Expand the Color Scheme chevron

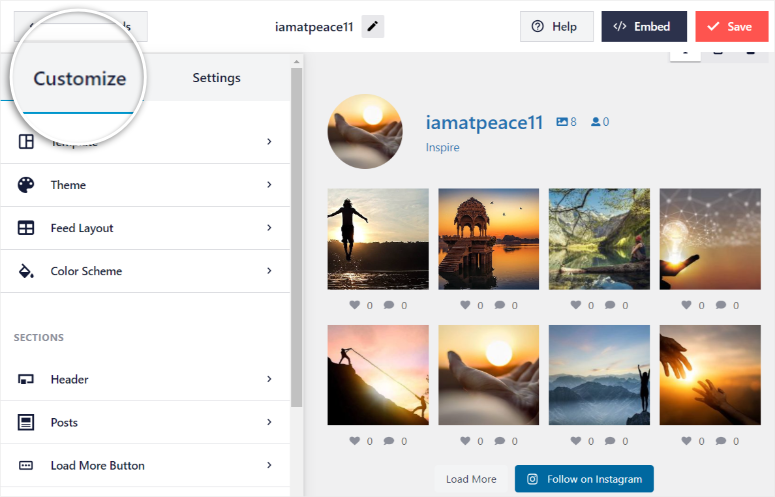click(x=269, y=271)
